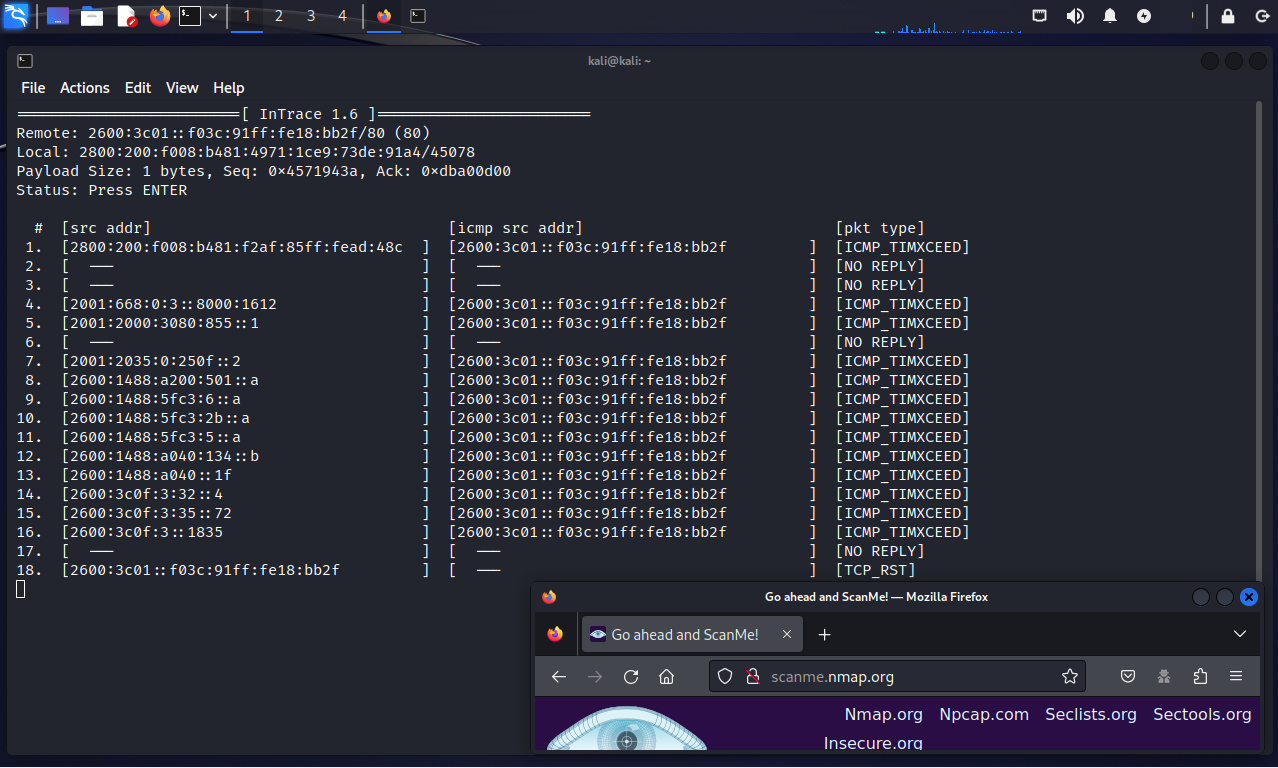Expand the terminal launcher dropdown arrow
The width and height of the screenshot is (1278, 768).
point(213,16)
